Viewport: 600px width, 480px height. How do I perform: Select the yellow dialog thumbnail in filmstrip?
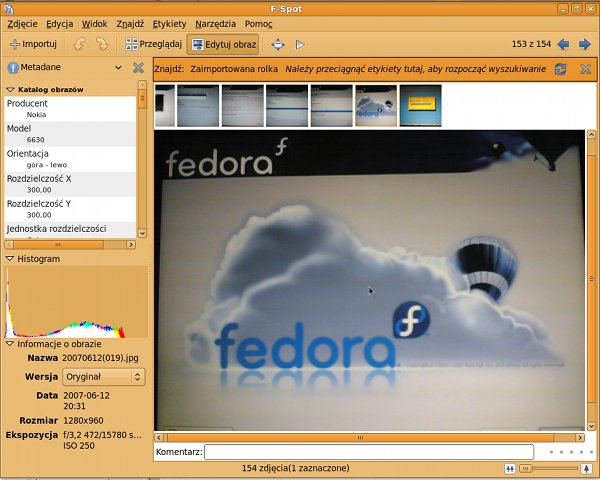click(x=420, y=106)
